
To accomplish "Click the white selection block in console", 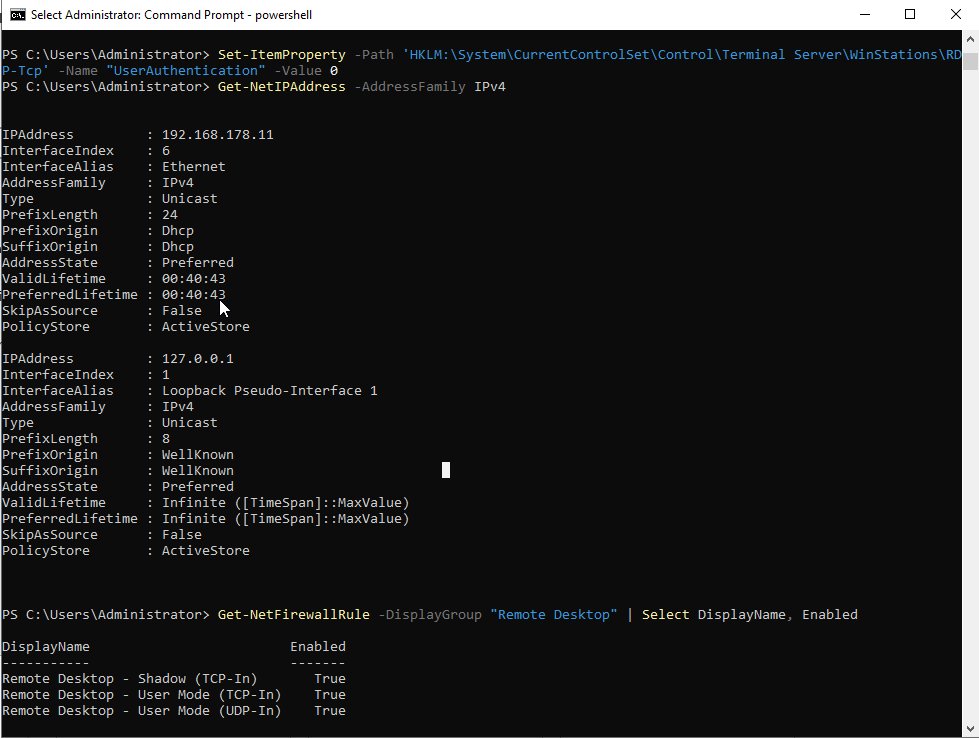I will coord(446,470).
